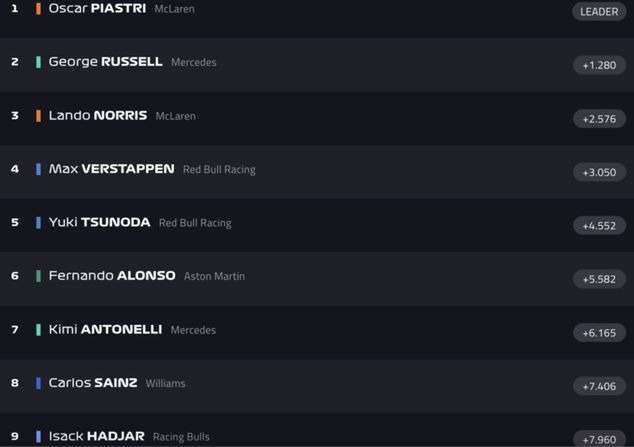
Task: Select Max Verstappen's name
Action: pyautogui.click(x=111, y=169)
